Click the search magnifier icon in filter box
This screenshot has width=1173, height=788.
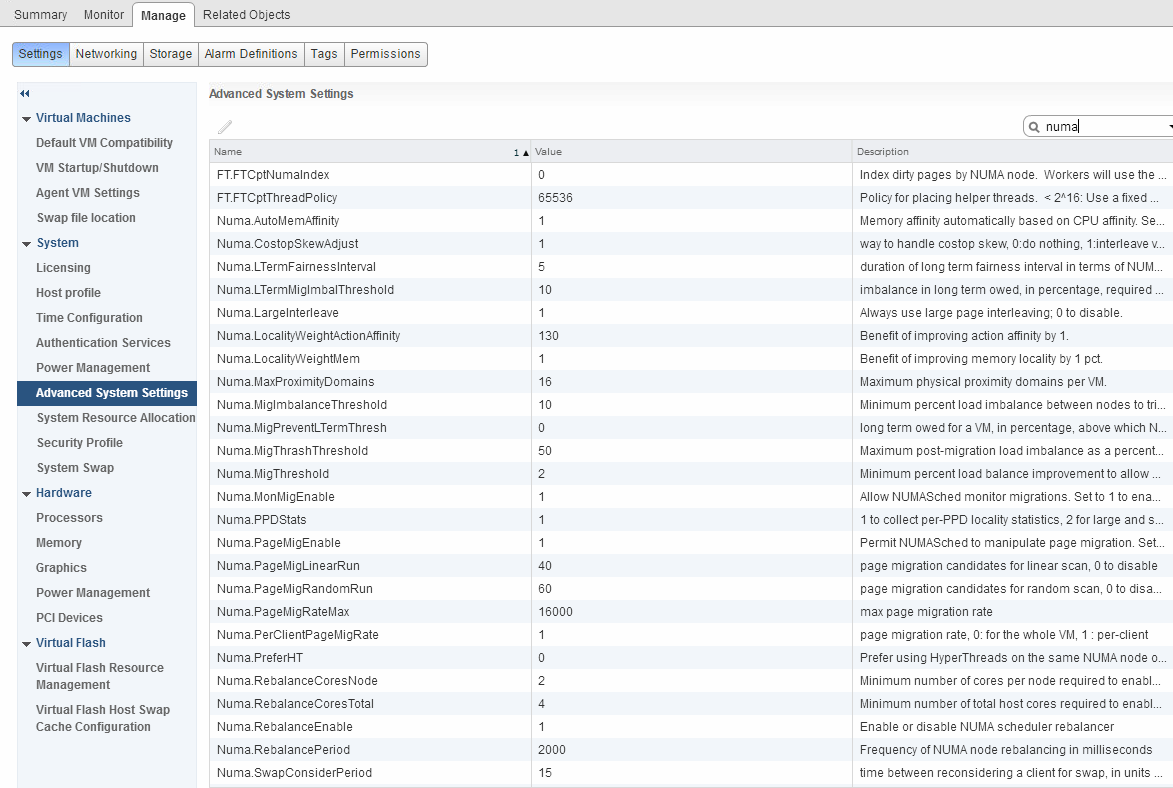point(1034,127)
